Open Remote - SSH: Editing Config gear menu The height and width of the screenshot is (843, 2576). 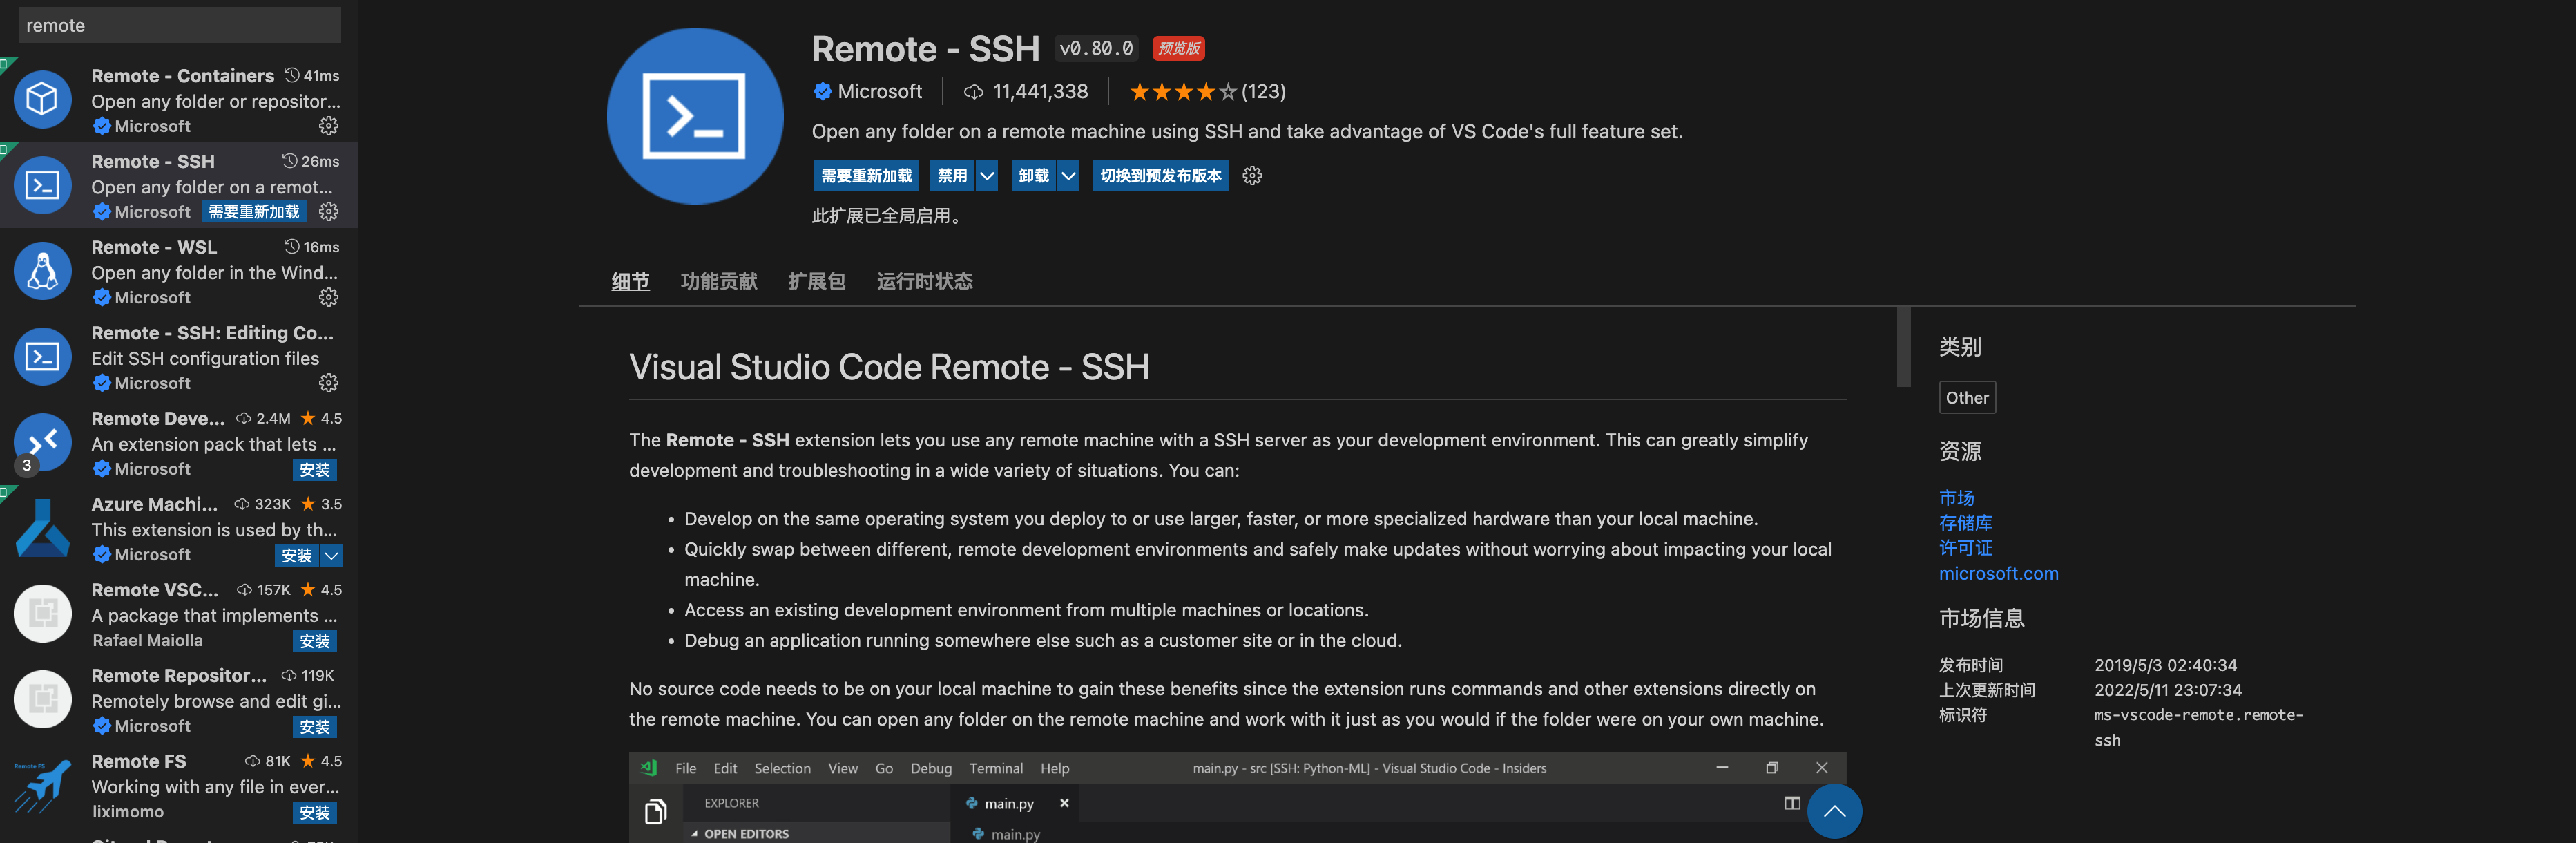pyautogui.click(x=328, y=383)
